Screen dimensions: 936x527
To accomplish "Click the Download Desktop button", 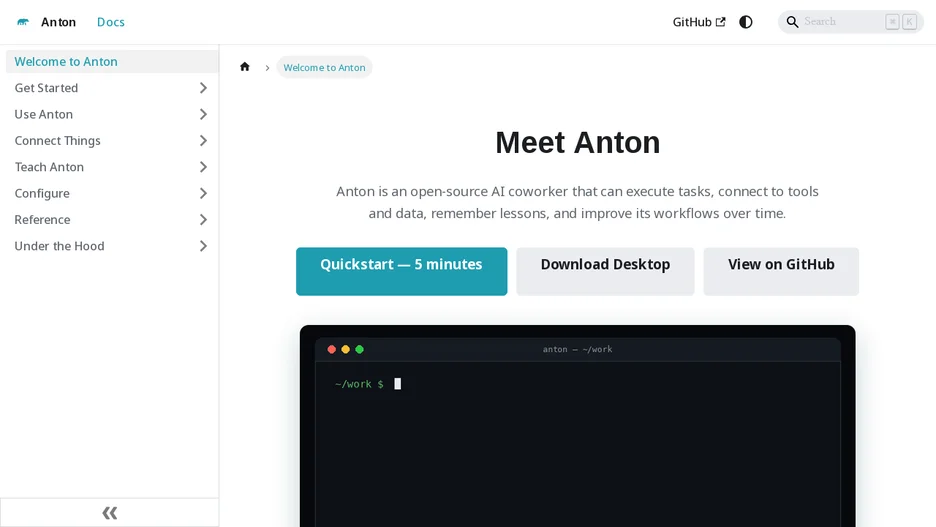I will coord(605,272).
